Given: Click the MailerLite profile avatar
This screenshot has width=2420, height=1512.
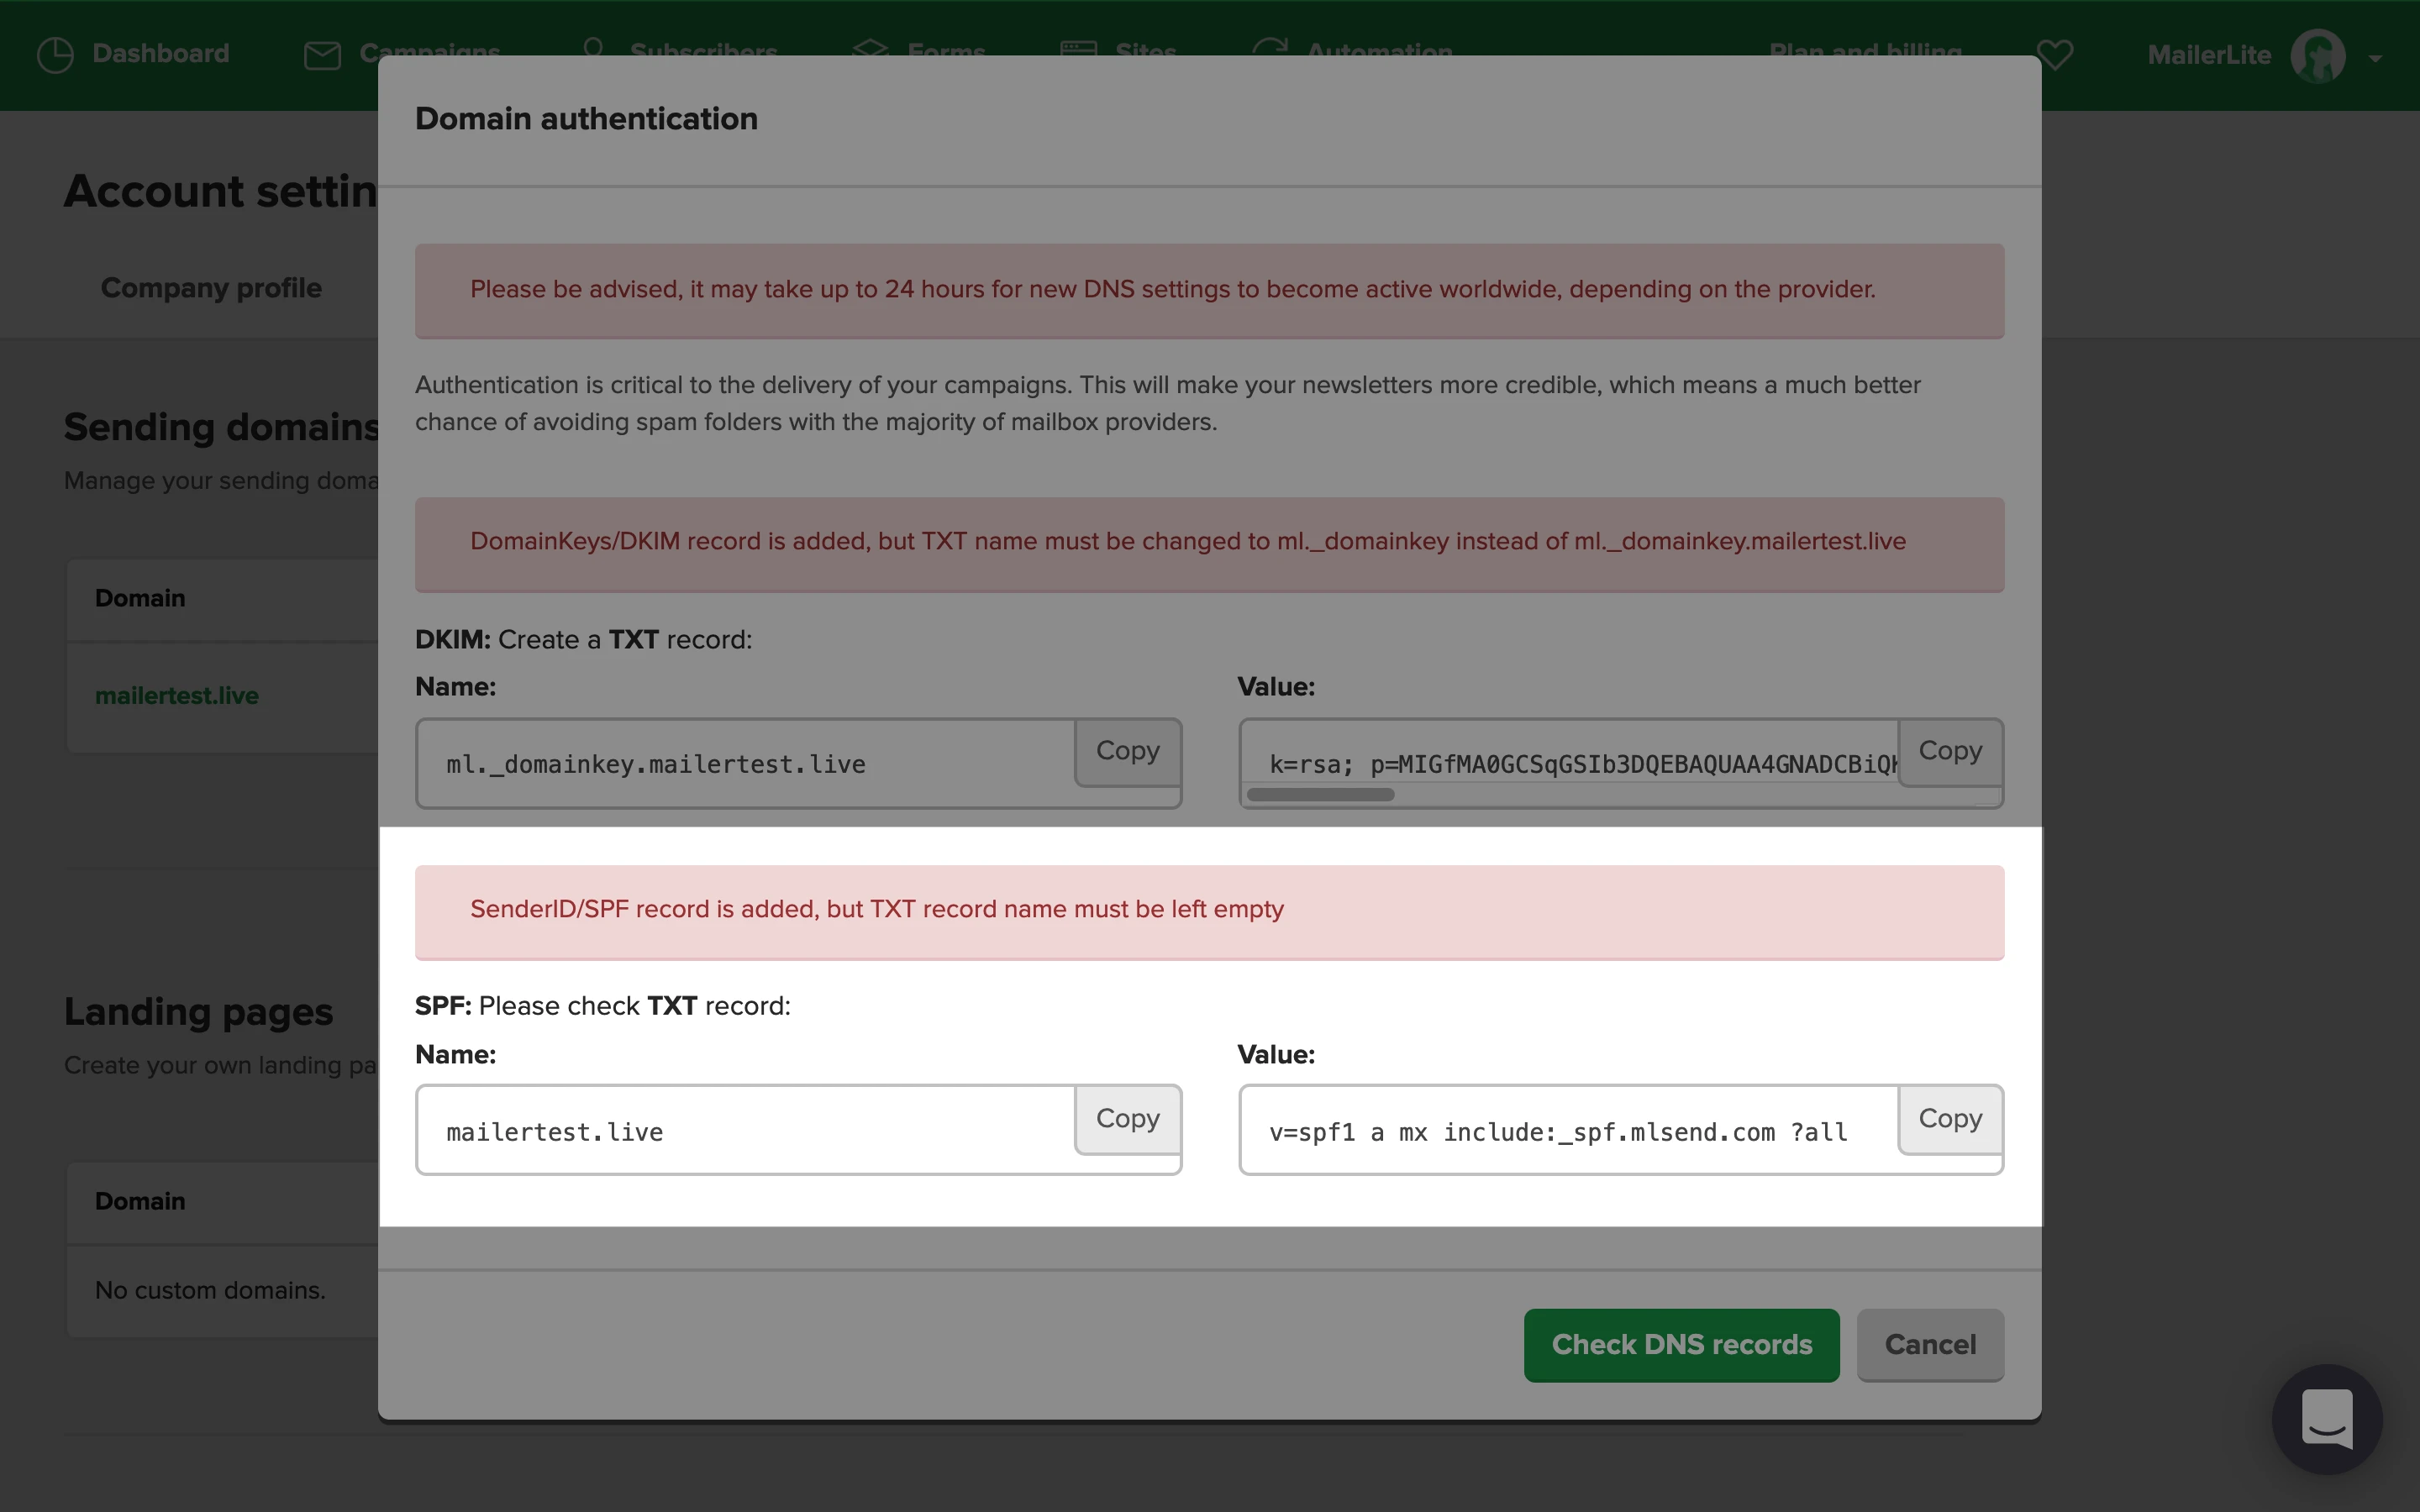Looking at the screenshot, I should click(2317, 55).
